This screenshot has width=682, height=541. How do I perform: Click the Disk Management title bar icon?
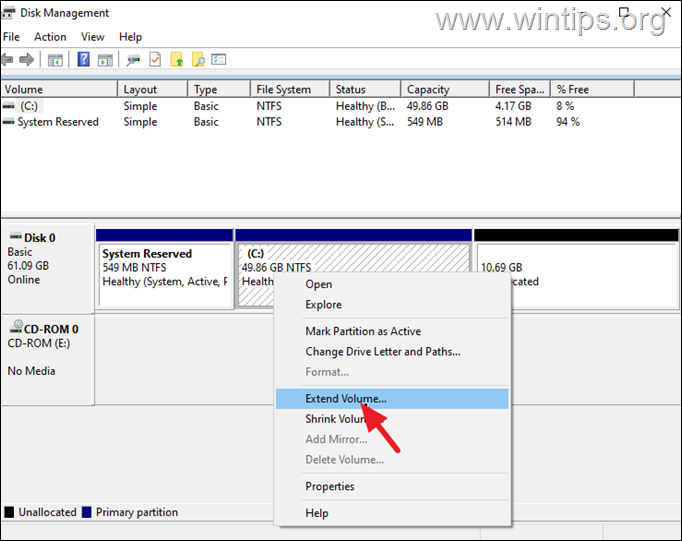pyautogui.click(x=8, y=13)
